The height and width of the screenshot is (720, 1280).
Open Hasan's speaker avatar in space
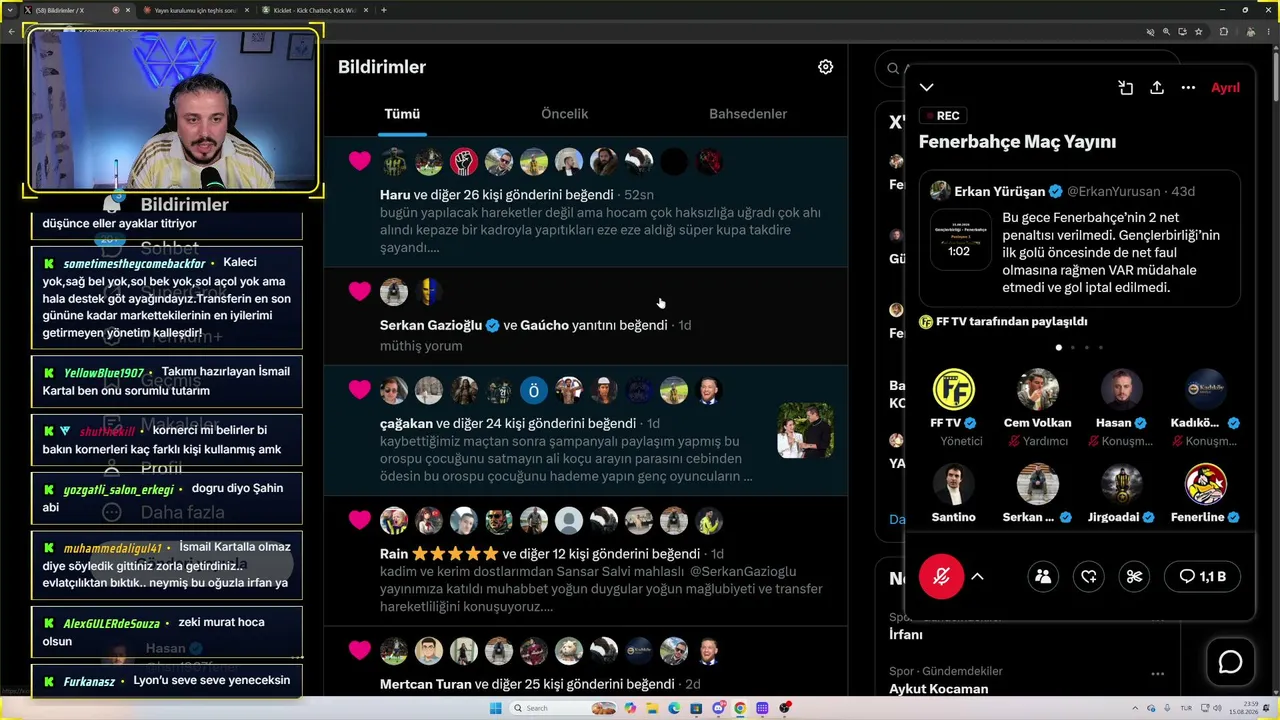1121,390
